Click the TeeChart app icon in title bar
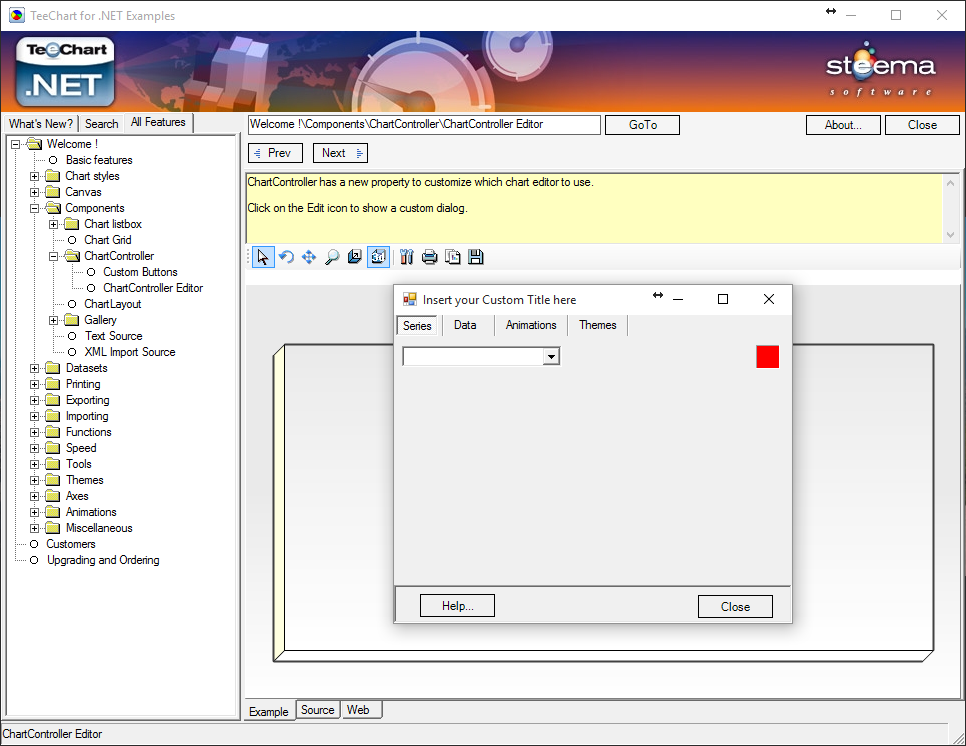Image resolution: width=966 pixels, height=746 pixels. (17, 15)
